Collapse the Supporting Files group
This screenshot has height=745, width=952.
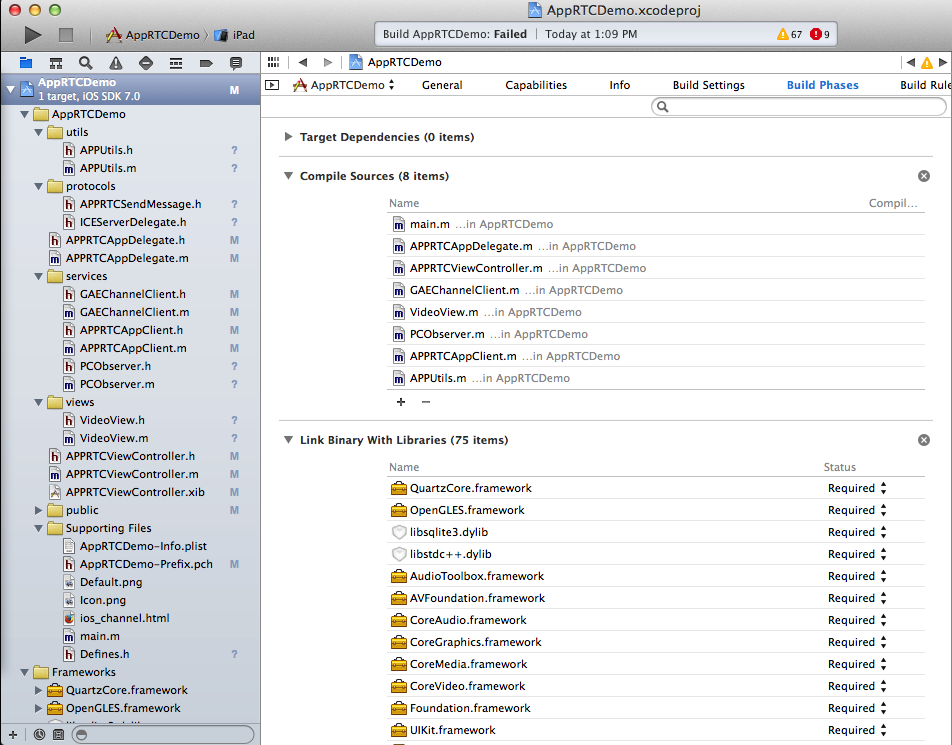pyautogui.click(x=39, y=528)
